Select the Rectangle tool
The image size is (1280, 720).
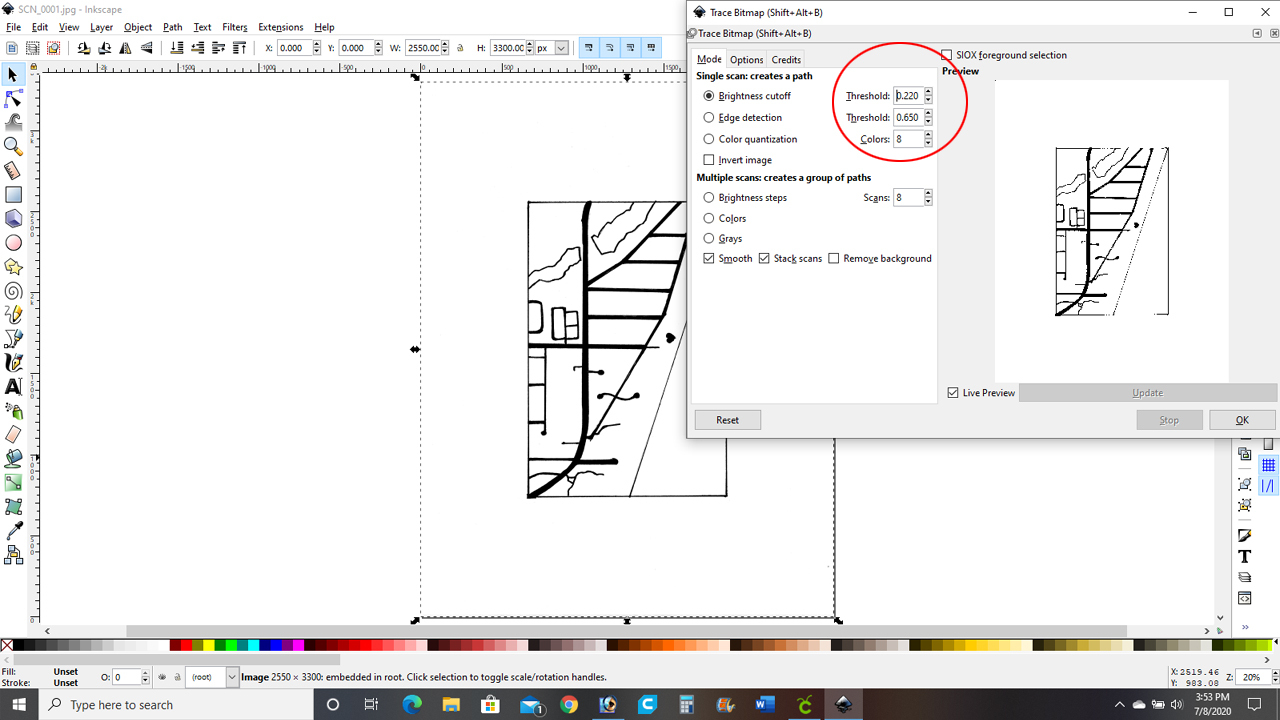coord(13,195)
